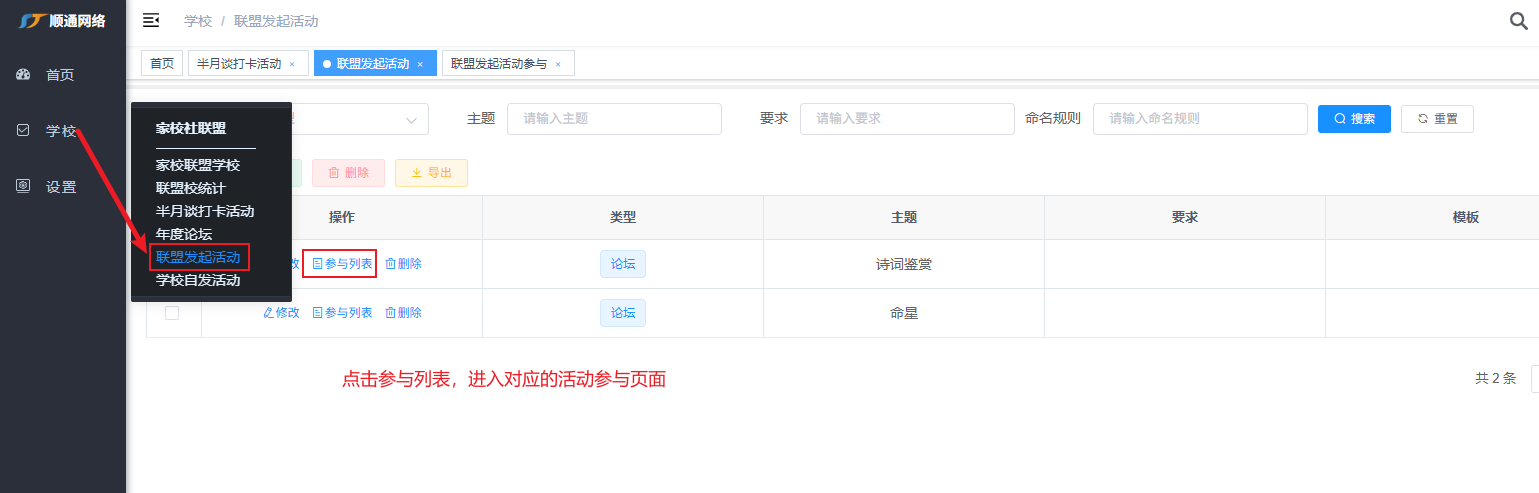This screenshot has width=1539, height=493.
Task: Collapse the sidebar with hamburger icon
Action: [x=151, y=20]
